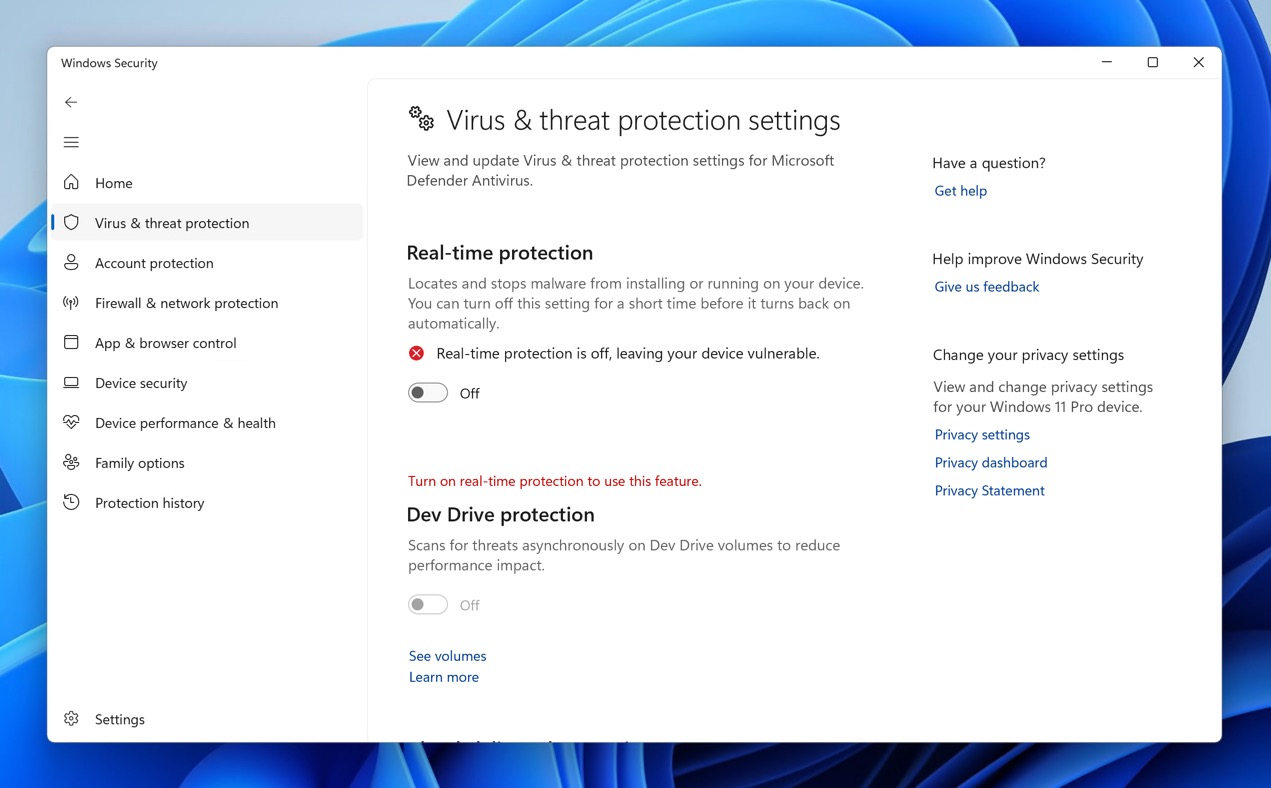This screenshot has height=788, width=1271.
Task: Open Settings at sidebar bottom
Action: tap(206, 719)
